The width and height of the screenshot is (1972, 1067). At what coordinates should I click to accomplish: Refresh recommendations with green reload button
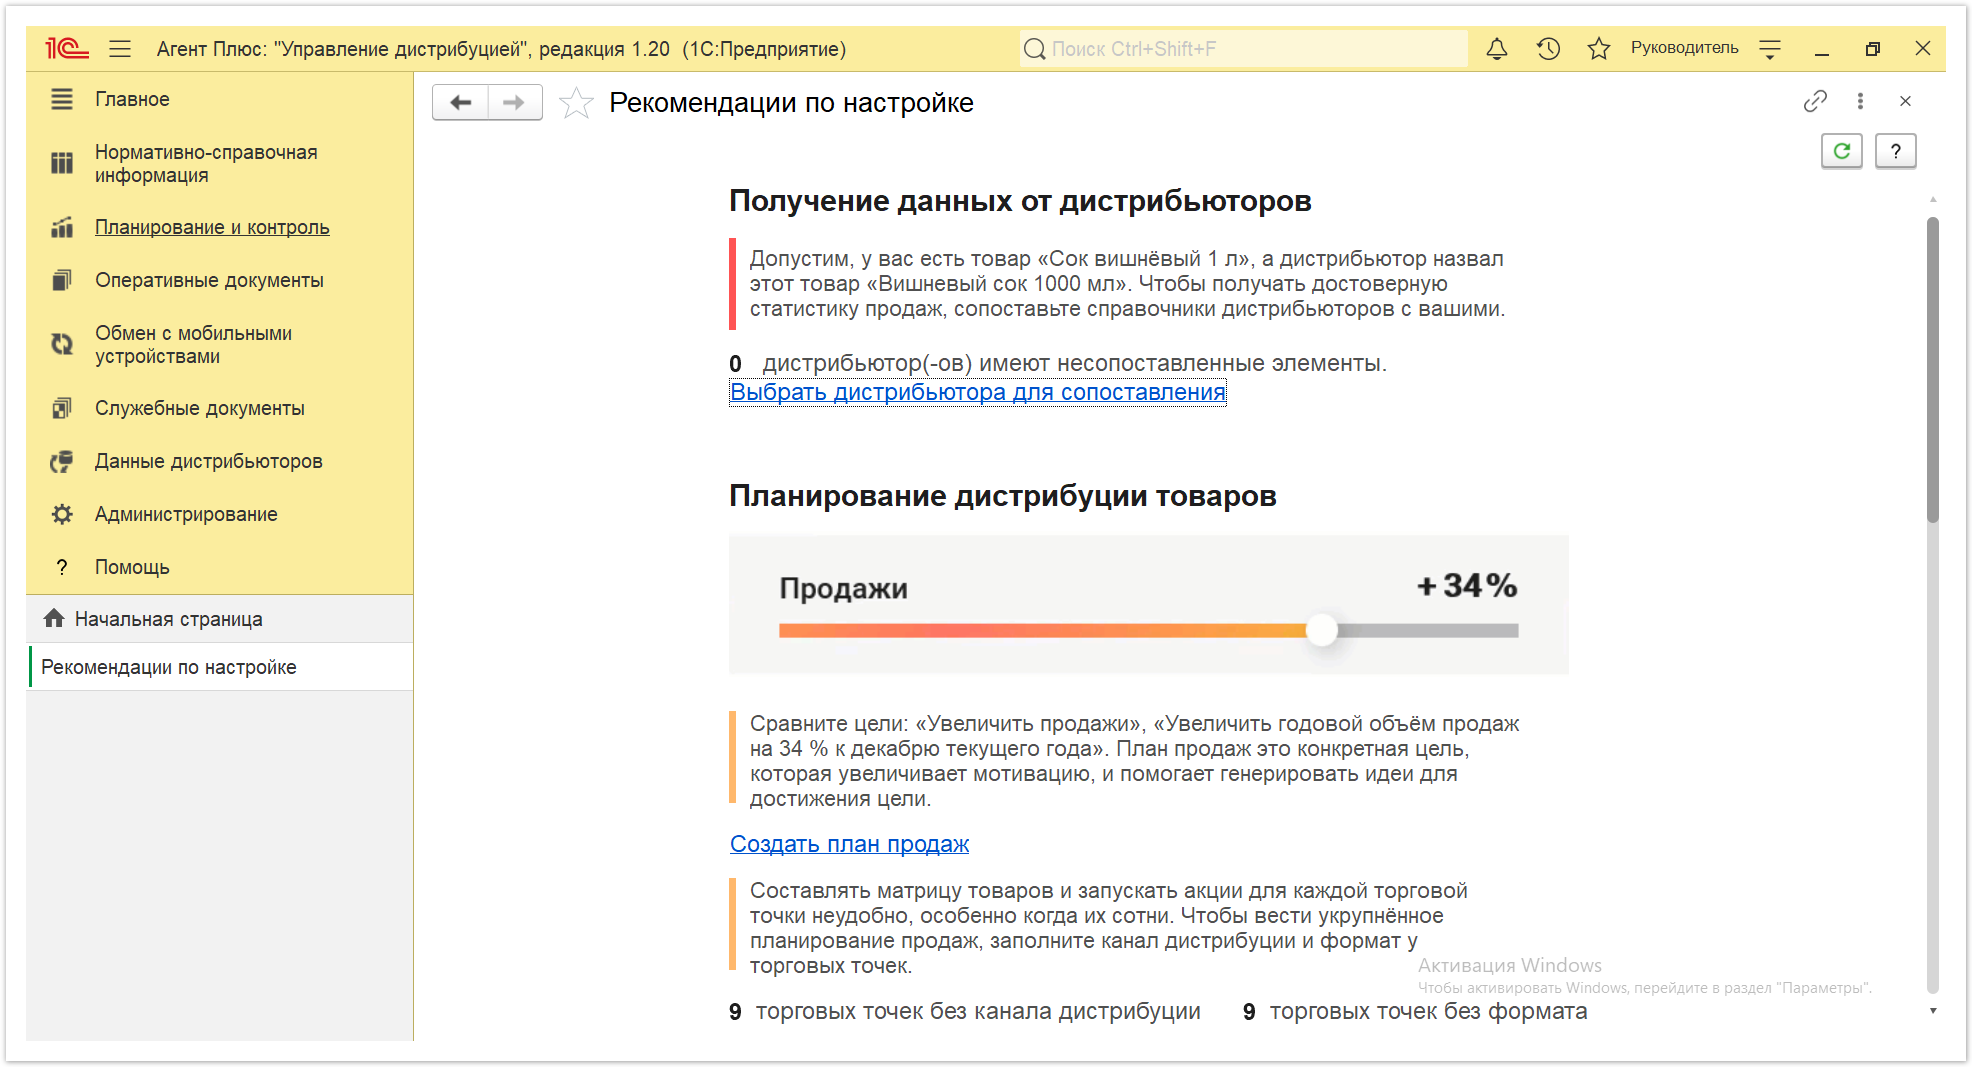pos(1841,151)
